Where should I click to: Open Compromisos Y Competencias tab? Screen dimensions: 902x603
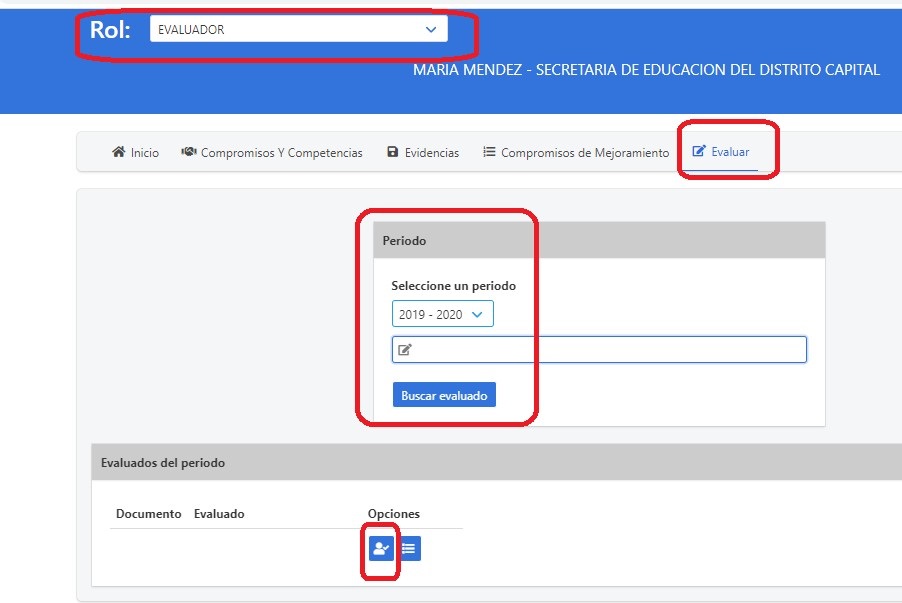(x=272, y=152)
